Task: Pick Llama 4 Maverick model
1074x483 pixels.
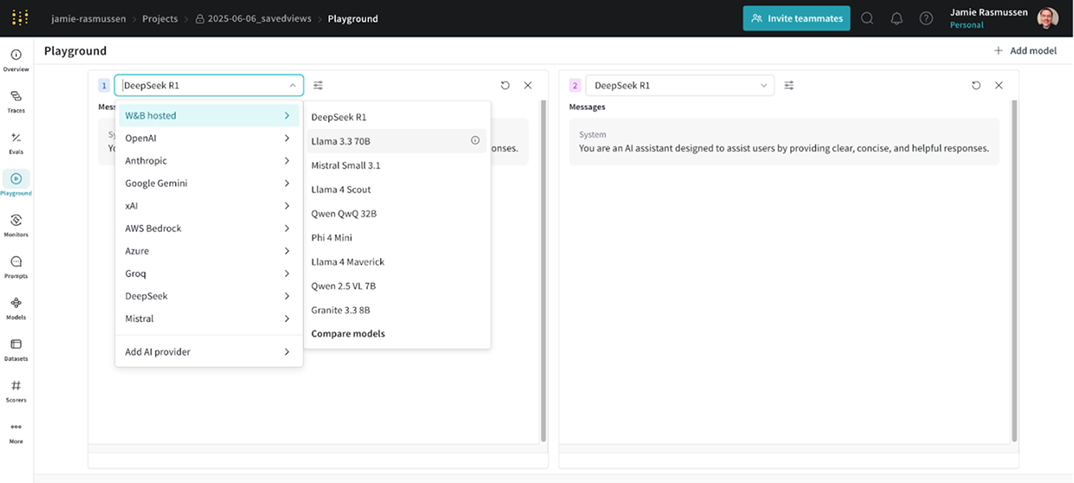Action: [397, 262]
